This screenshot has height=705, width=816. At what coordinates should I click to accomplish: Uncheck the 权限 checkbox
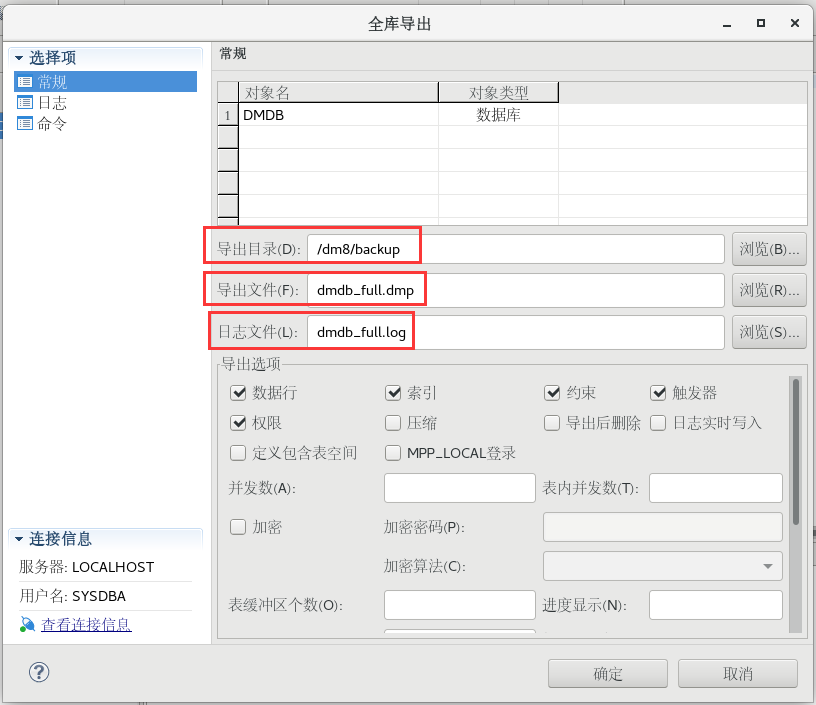click(238, 422)
